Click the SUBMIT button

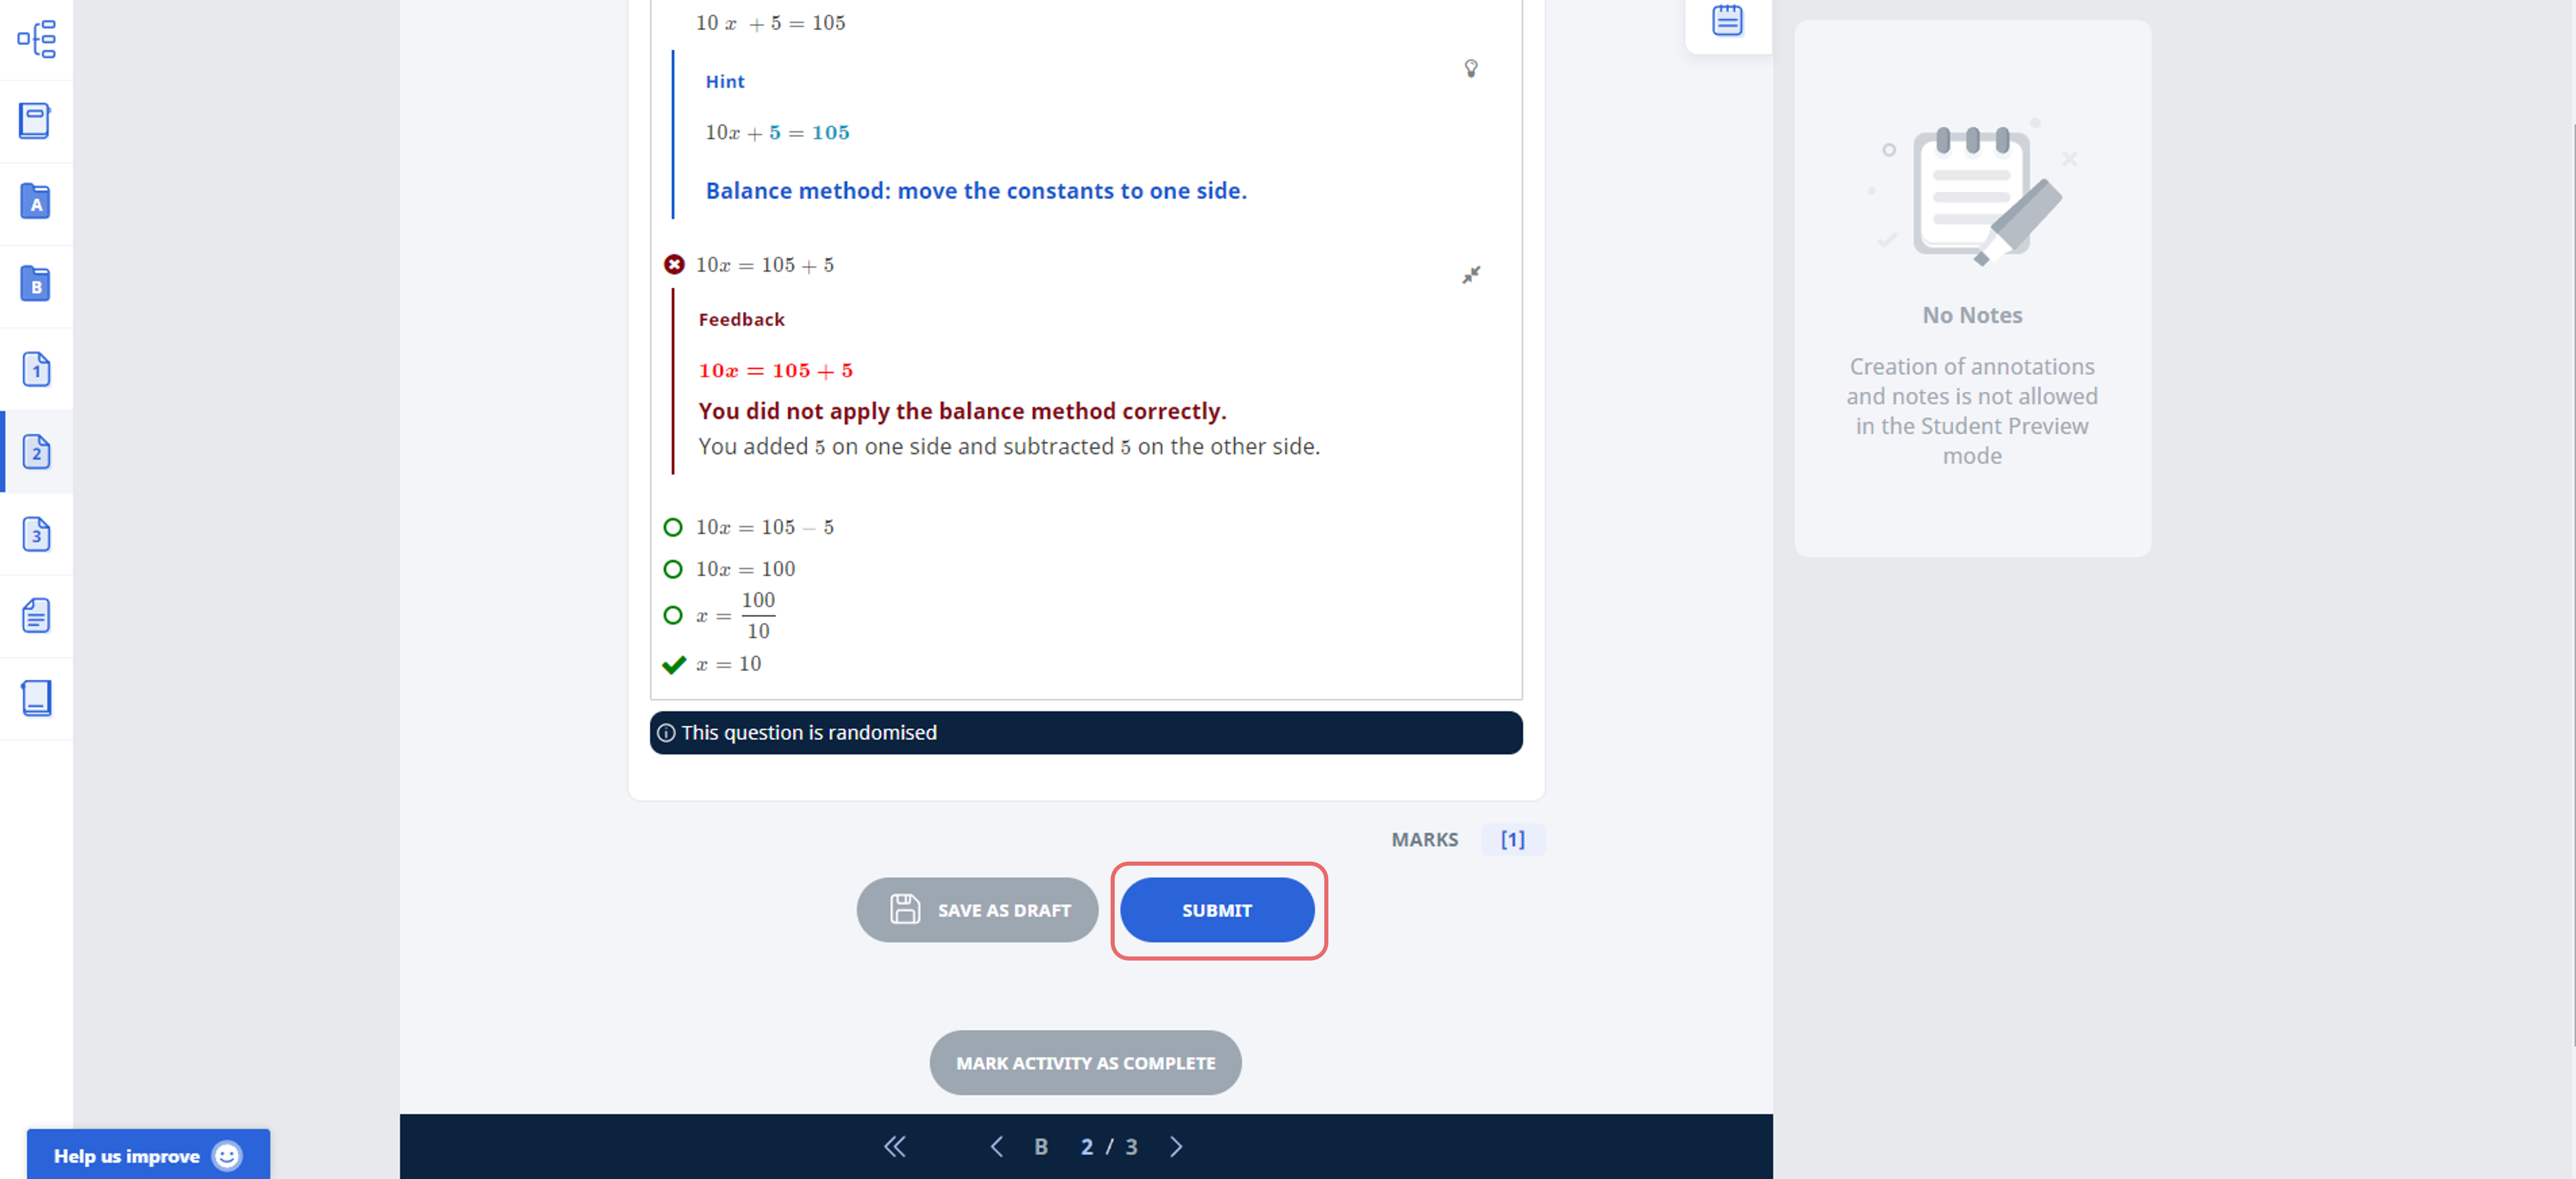1217,910
